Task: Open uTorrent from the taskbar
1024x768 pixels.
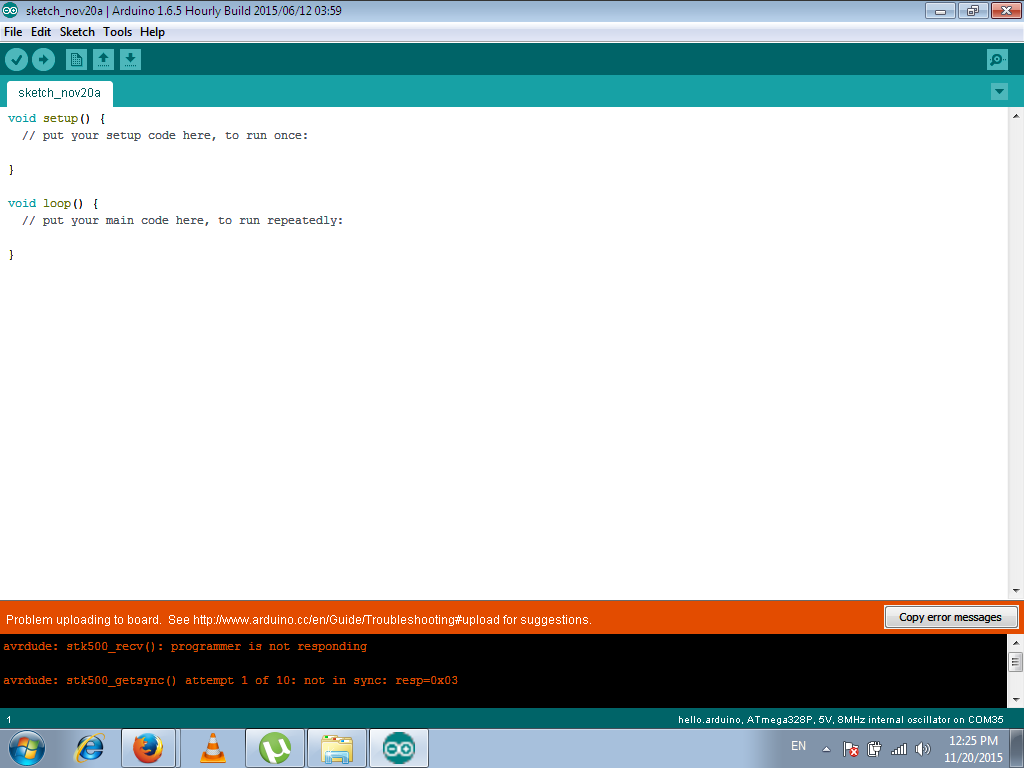Action: tap(275, 748)
